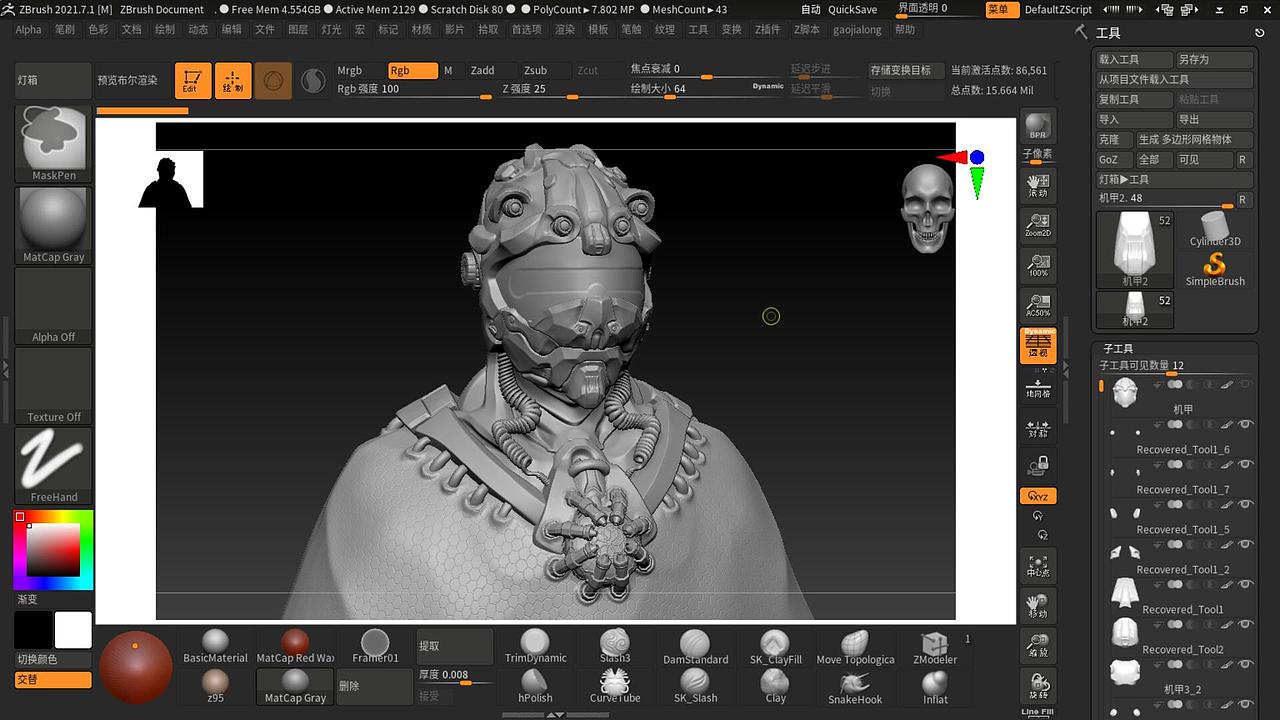Select the Inflat brush
1280x720 pixels.
tap(935, 686)
